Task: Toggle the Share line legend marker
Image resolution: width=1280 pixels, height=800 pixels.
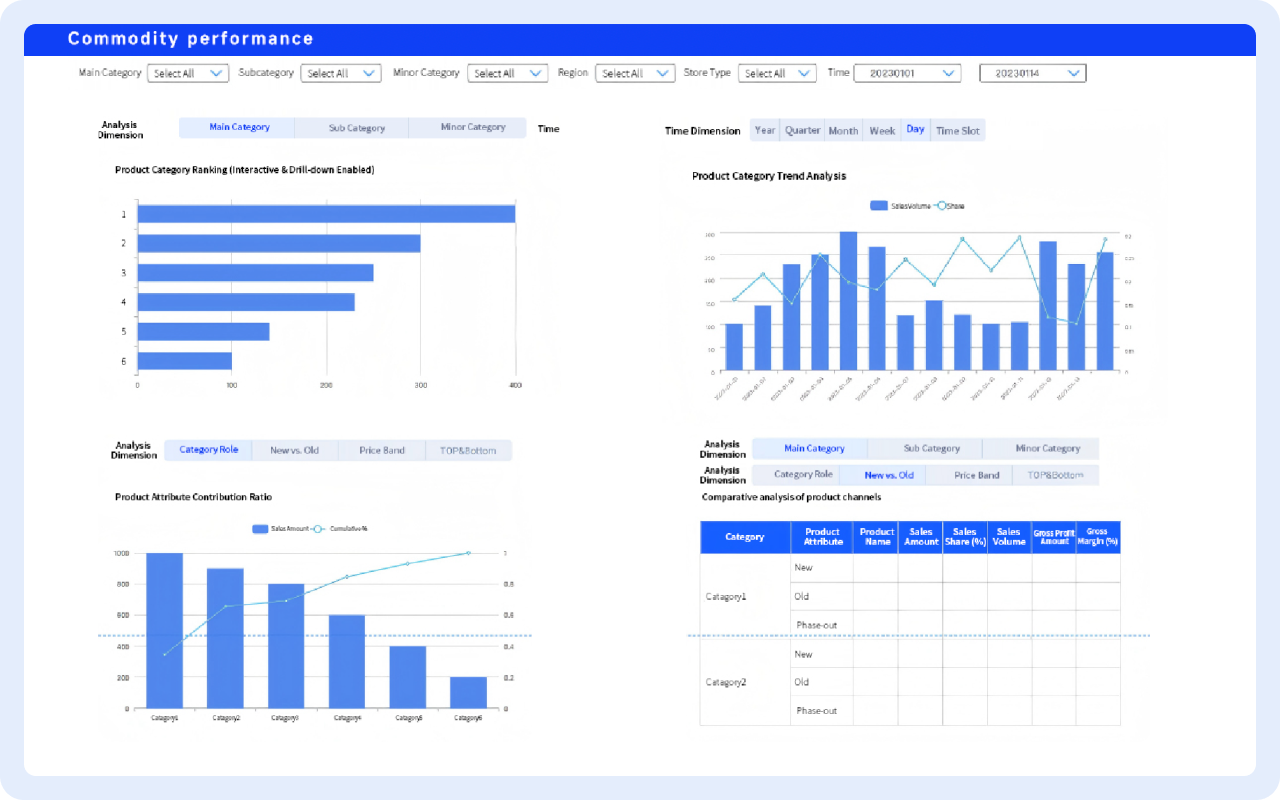Action: tap(940, 205)
